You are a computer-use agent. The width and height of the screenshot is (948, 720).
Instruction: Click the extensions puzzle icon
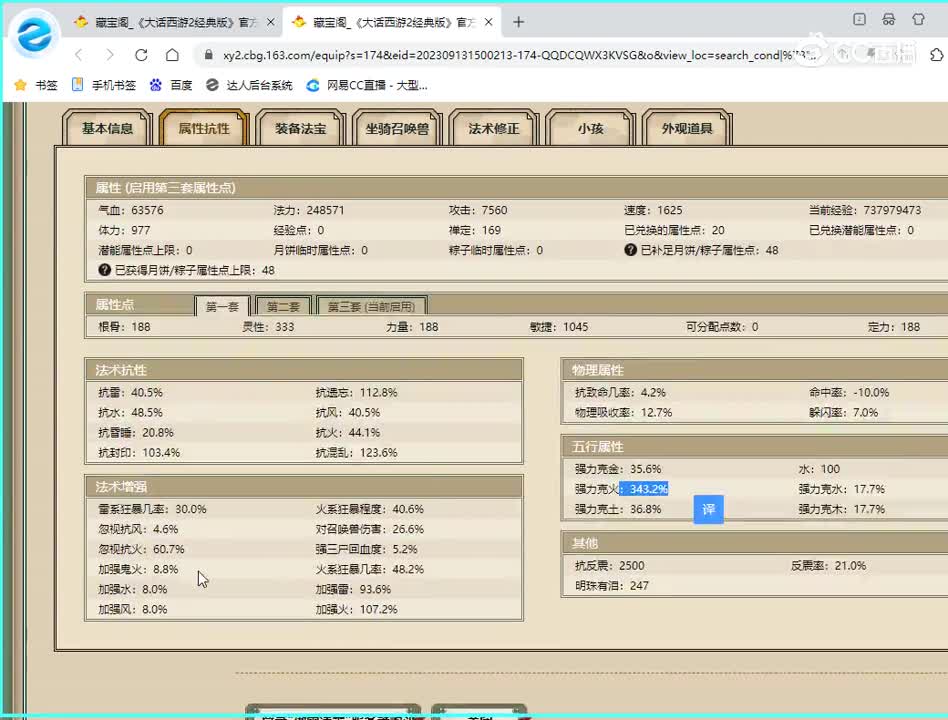(x=937, y=55)
